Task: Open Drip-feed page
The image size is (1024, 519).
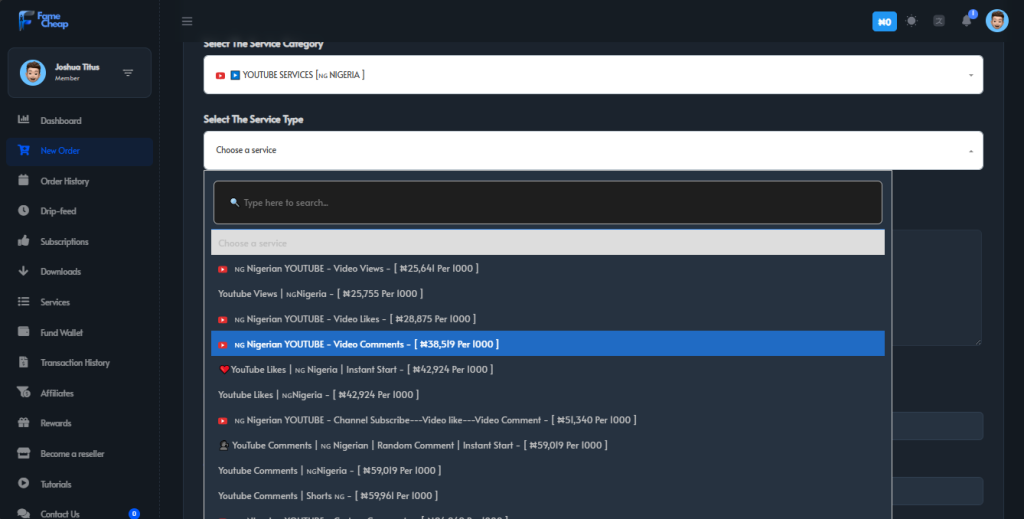Action: [x=58, y=212]
